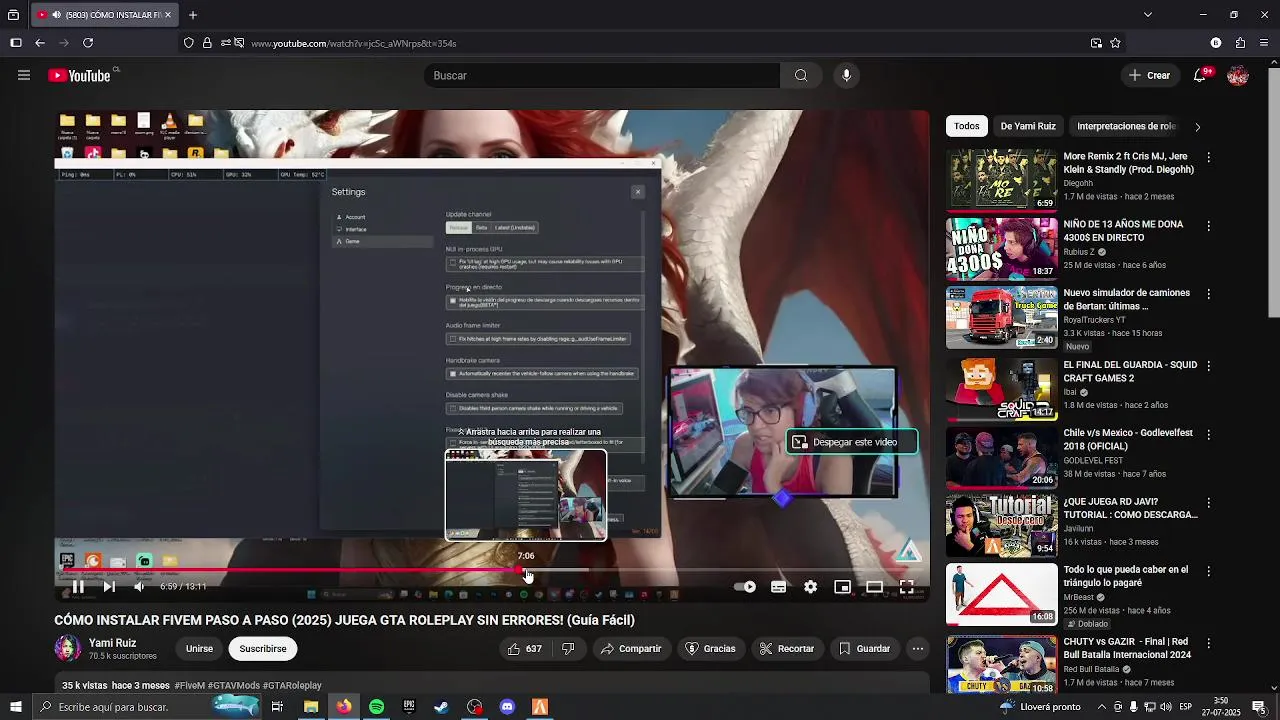Open options for NIÑO DE 13 AÑOS video
1280x720 pixels.
point(1208,226)
